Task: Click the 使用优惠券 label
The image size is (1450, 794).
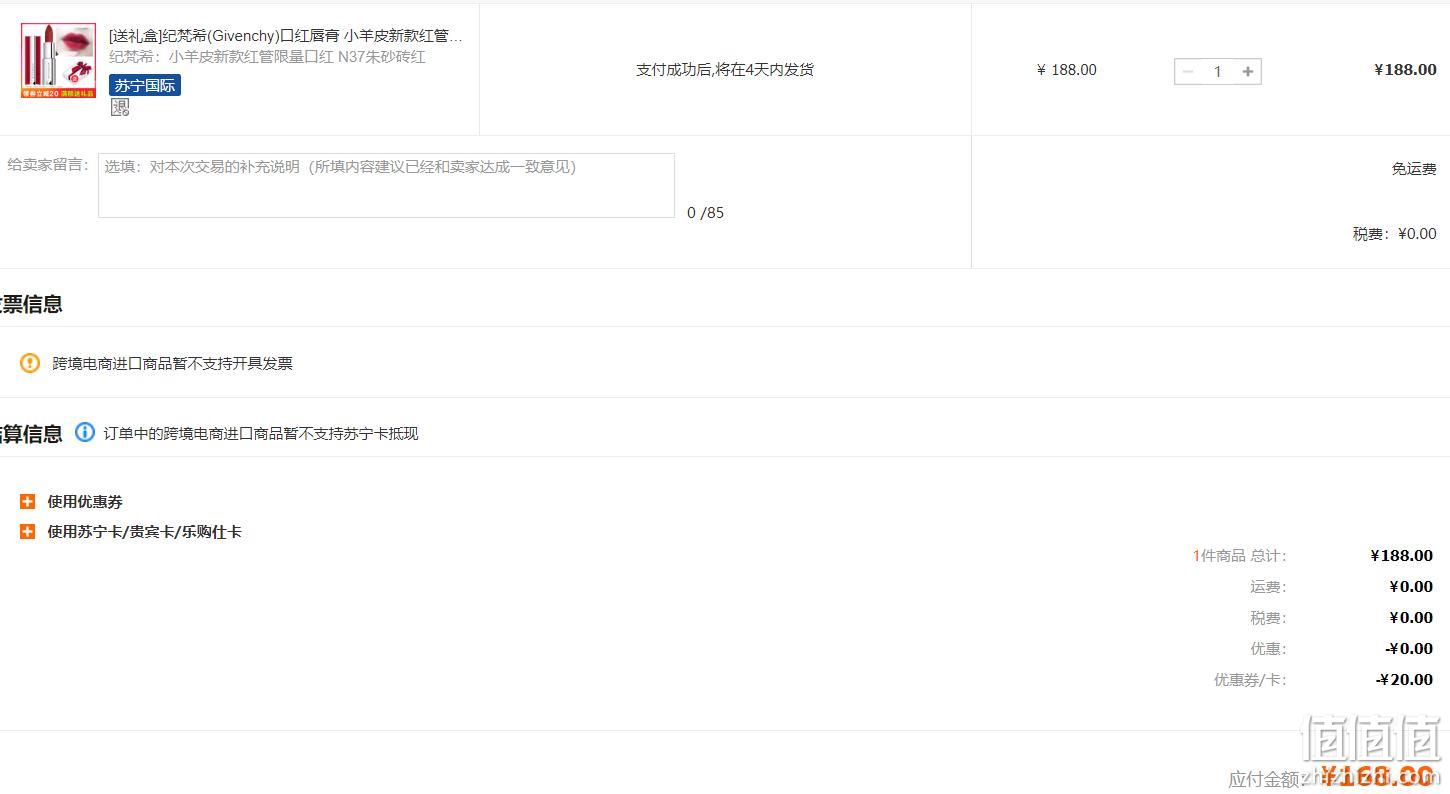Action: (85, 502)
